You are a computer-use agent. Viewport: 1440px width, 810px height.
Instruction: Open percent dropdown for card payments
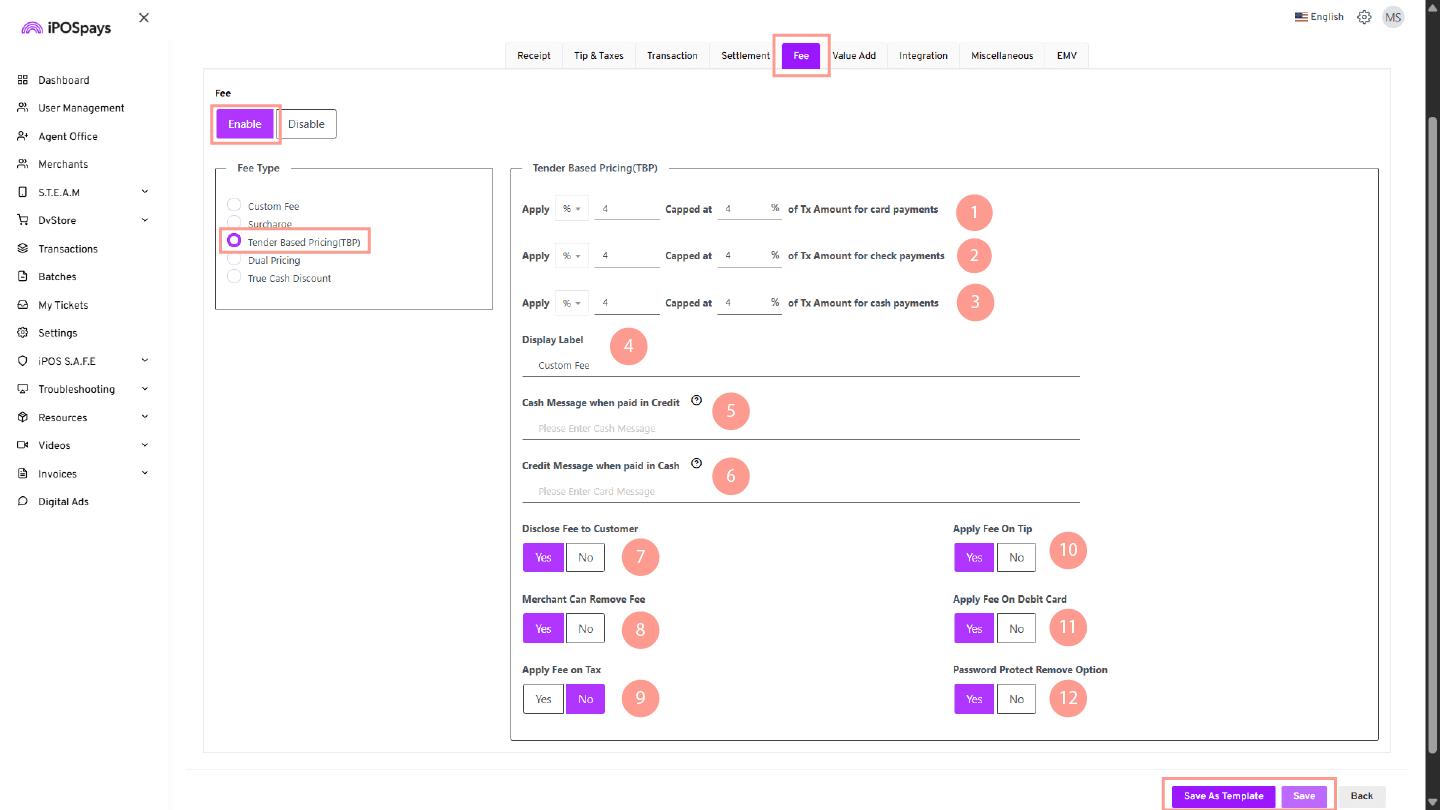[571, 209]
